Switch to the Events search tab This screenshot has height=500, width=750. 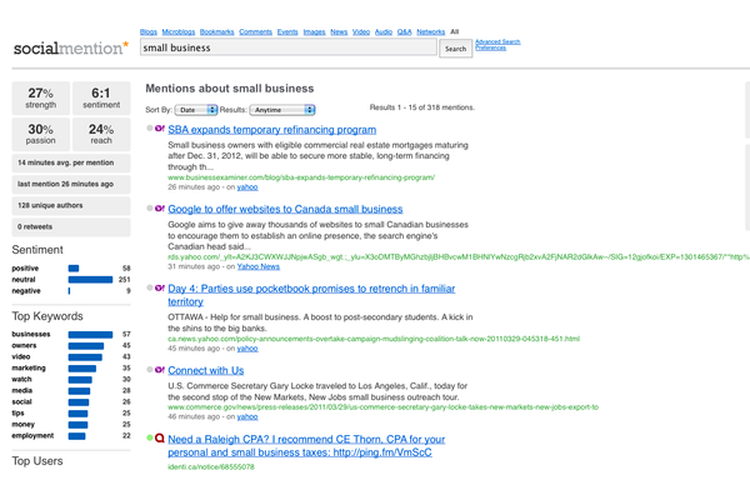click(x=287, y=32)
